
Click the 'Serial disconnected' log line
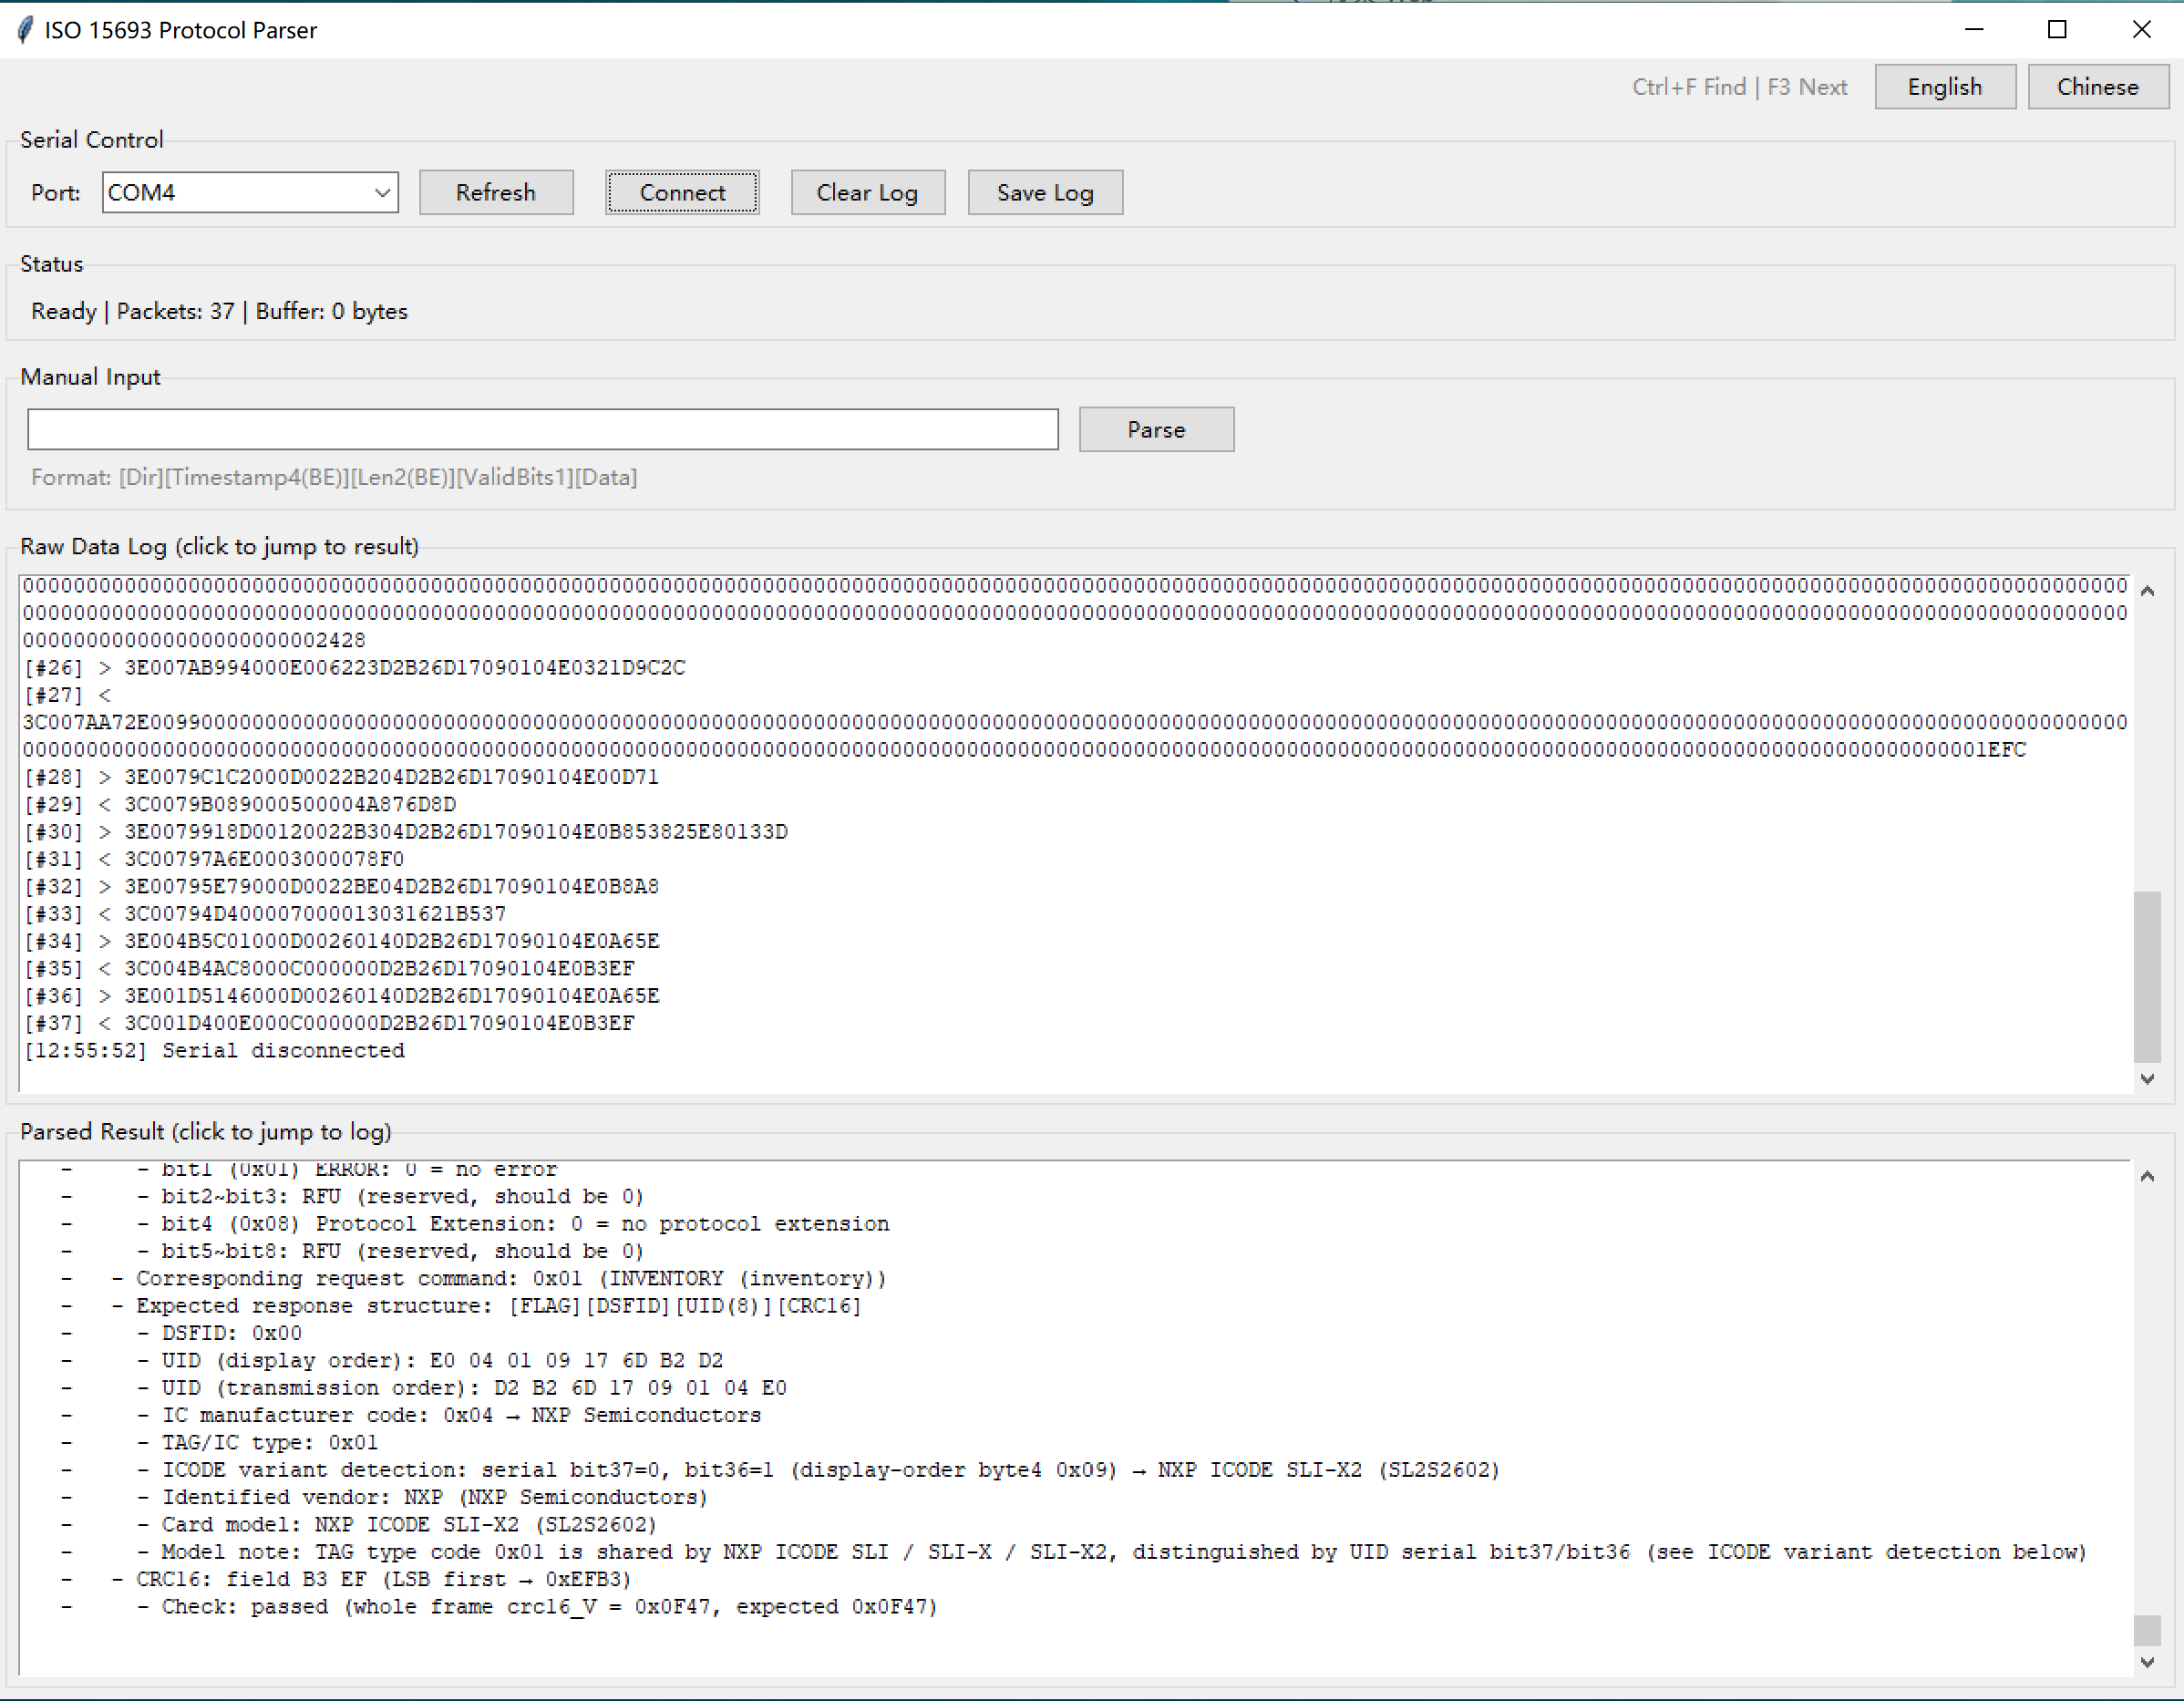point(214,1050)
